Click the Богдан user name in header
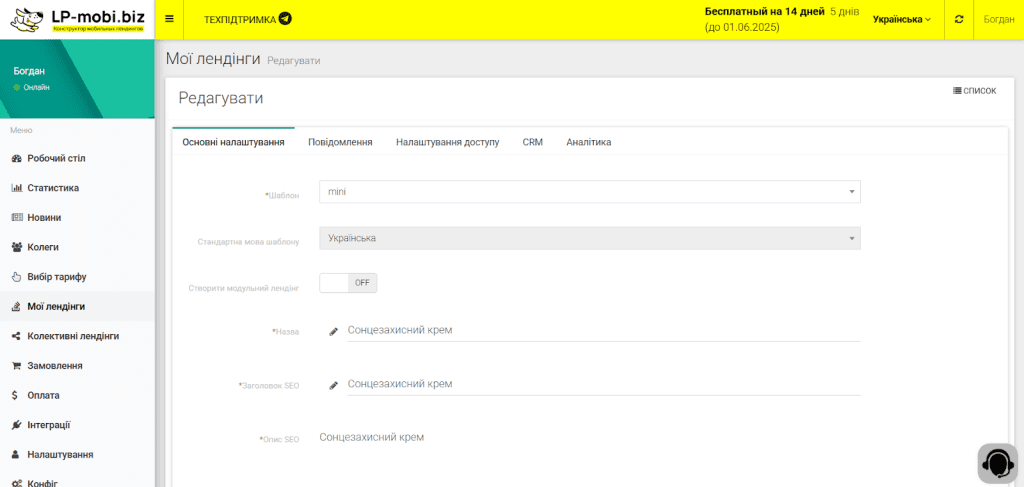 click(x=998, y=19)
